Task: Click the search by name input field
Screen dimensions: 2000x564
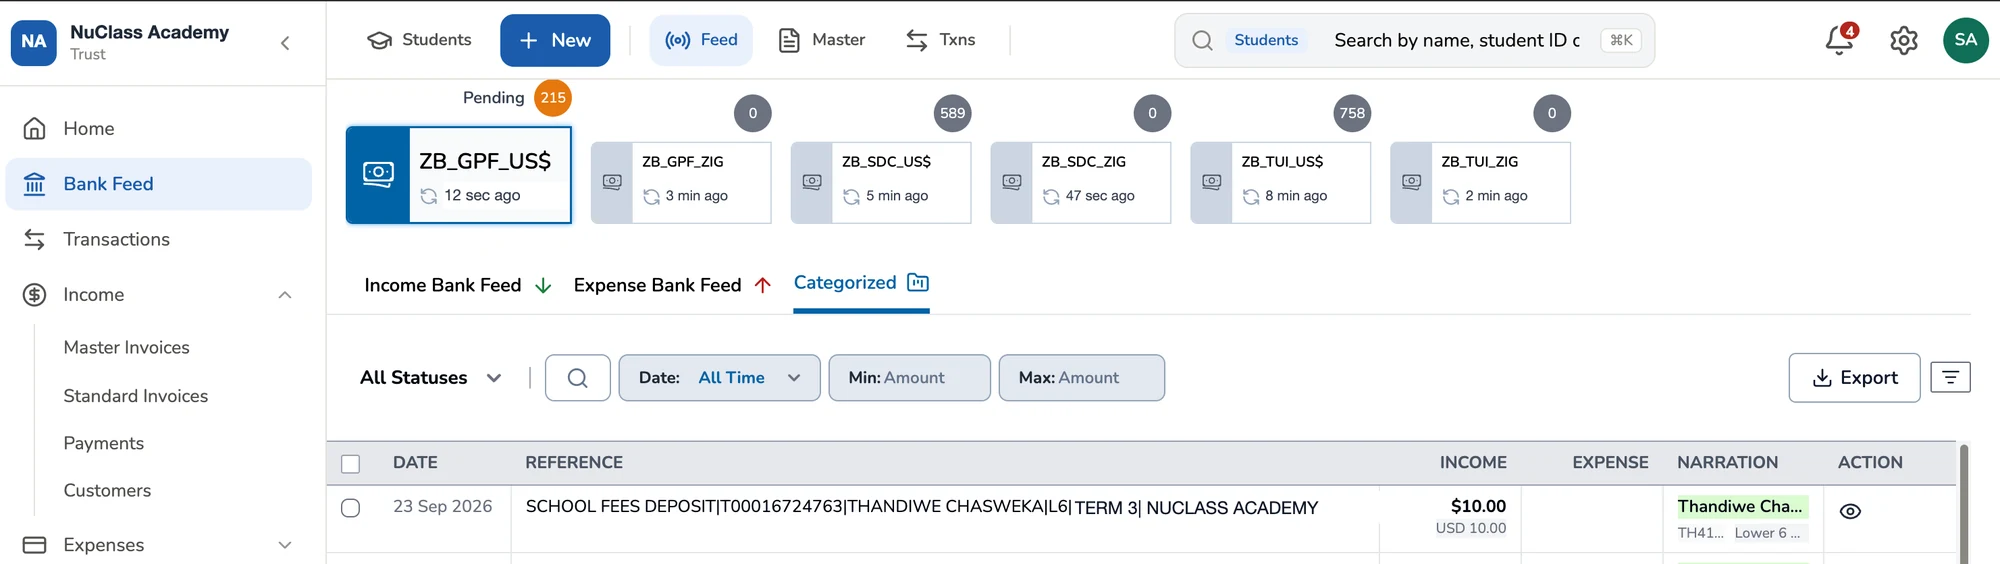Action: click(x=1457, y=40)
